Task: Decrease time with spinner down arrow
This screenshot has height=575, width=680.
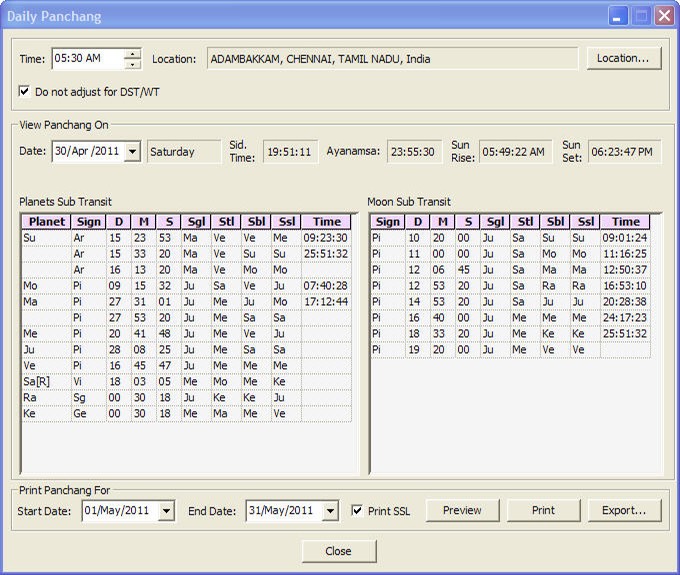Action: [x=132, y=64]
